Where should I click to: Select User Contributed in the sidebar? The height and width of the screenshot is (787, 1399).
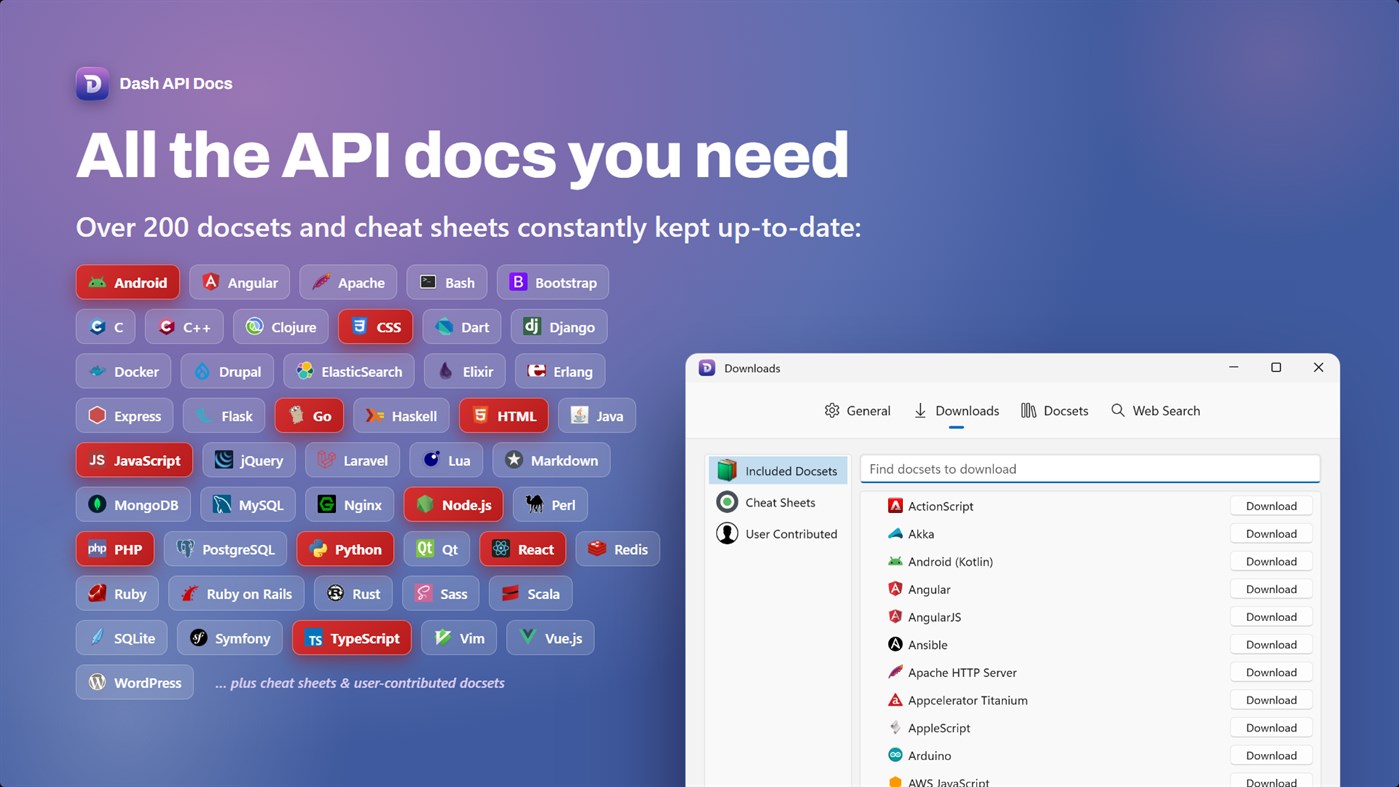tap(778, 533)
